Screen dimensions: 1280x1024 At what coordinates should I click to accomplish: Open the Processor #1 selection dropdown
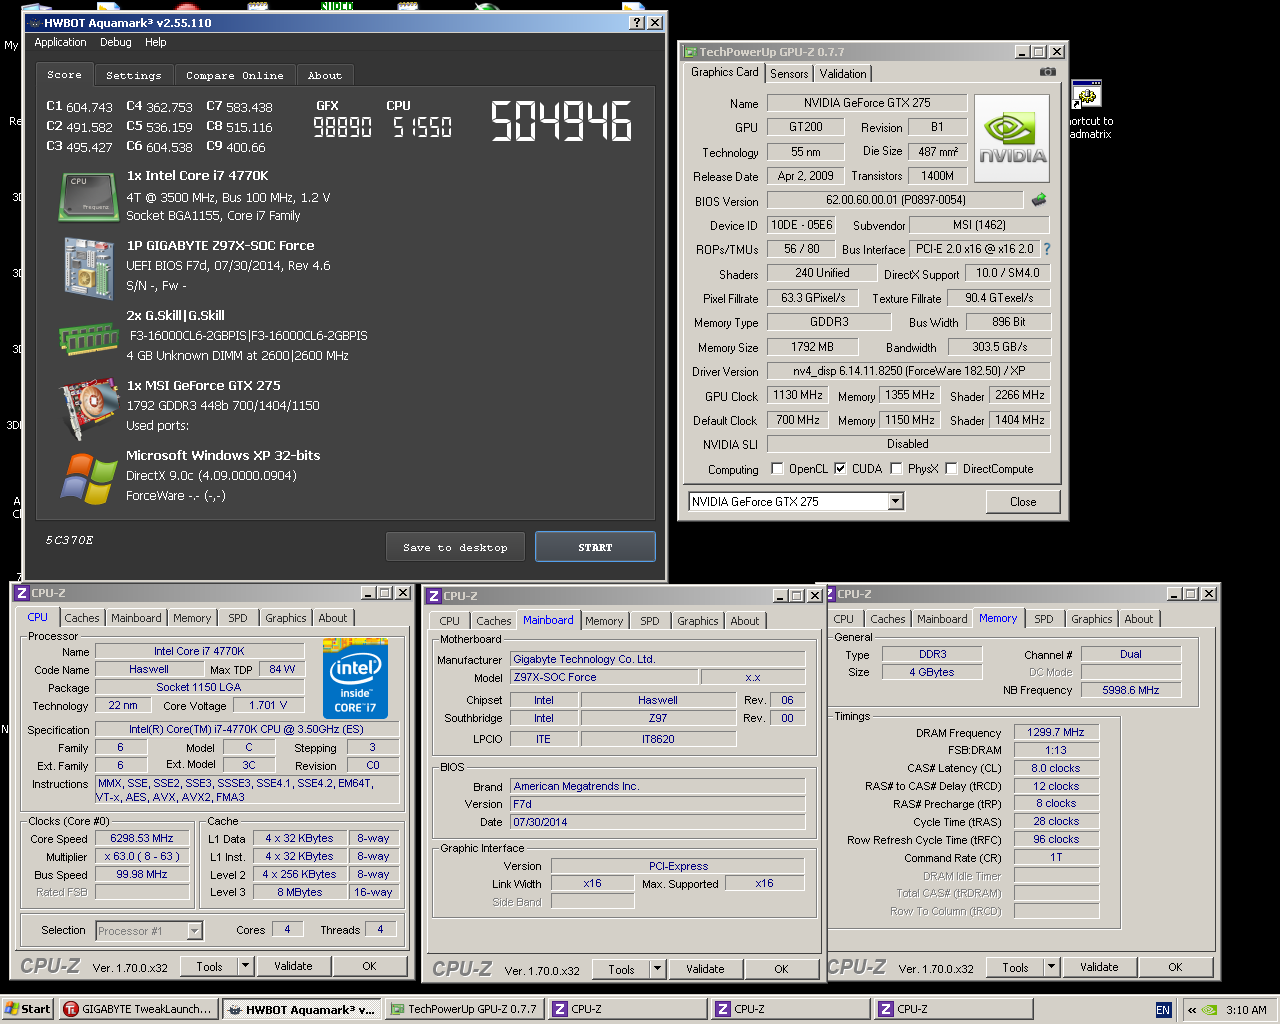coord(195,931)
